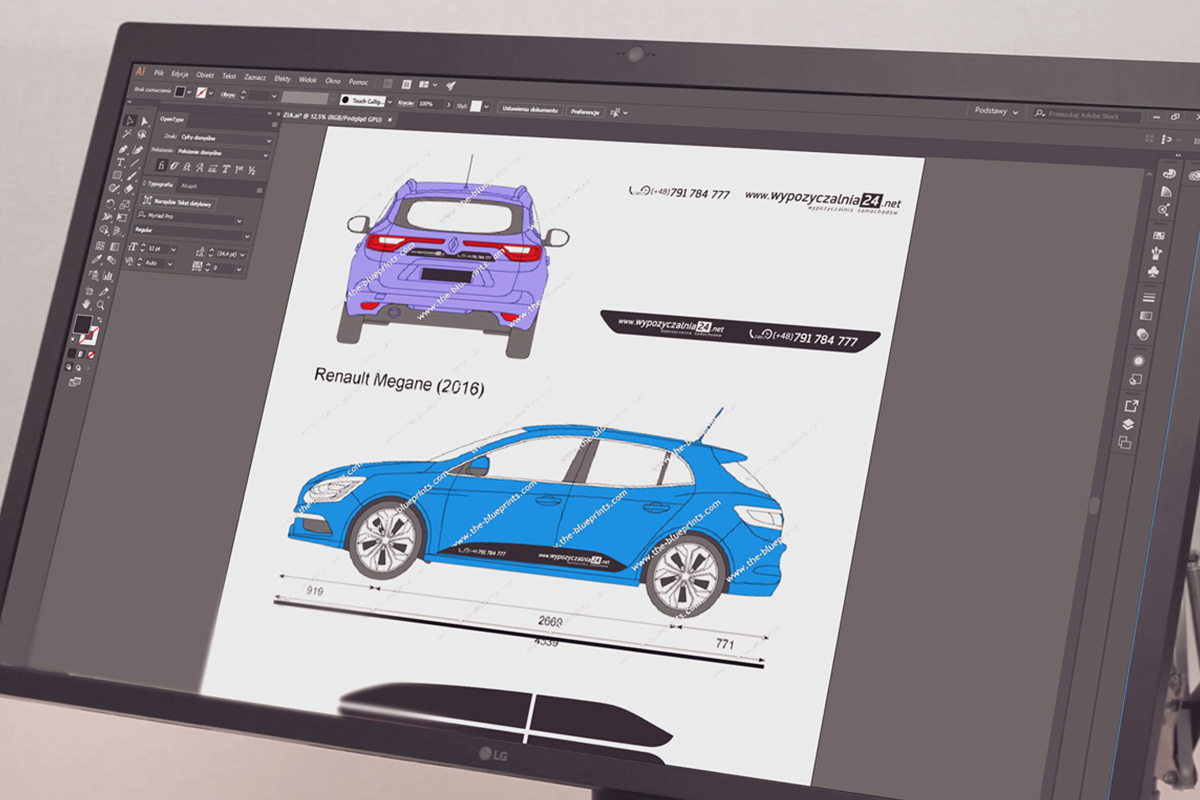Select the Selection (black arrow) tool
Viewport: 1200px width, 800px height.
(130, 121)
